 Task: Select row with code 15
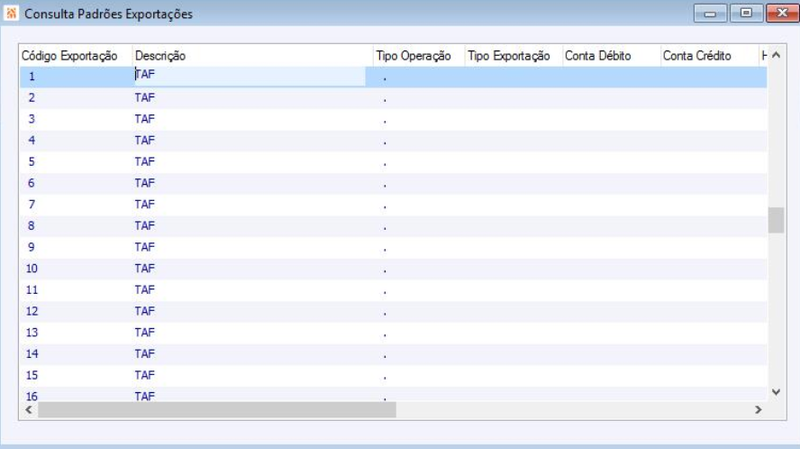coord(393,376)
